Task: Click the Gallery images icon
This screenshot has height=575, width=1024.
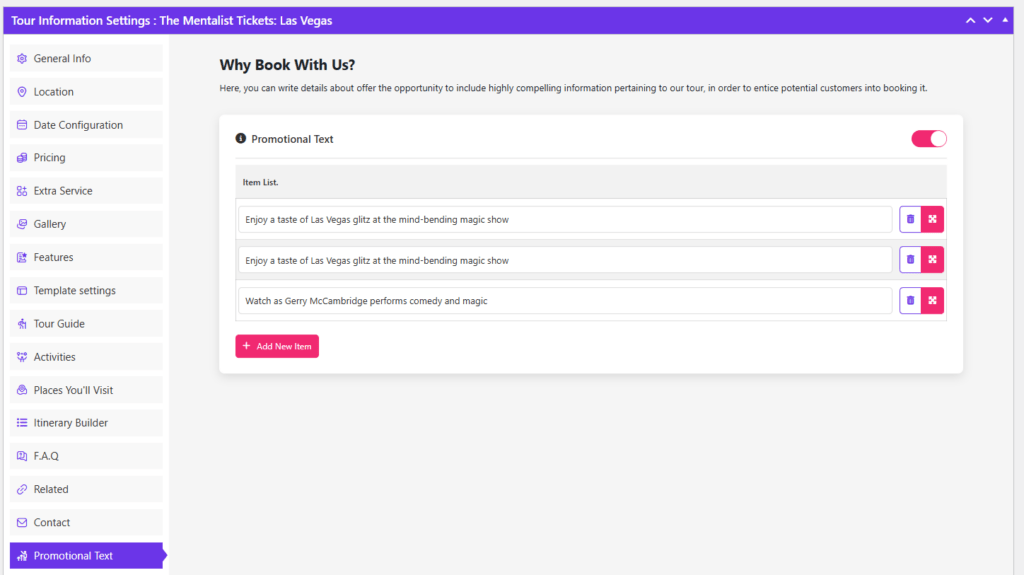Action: pos(22,224)
